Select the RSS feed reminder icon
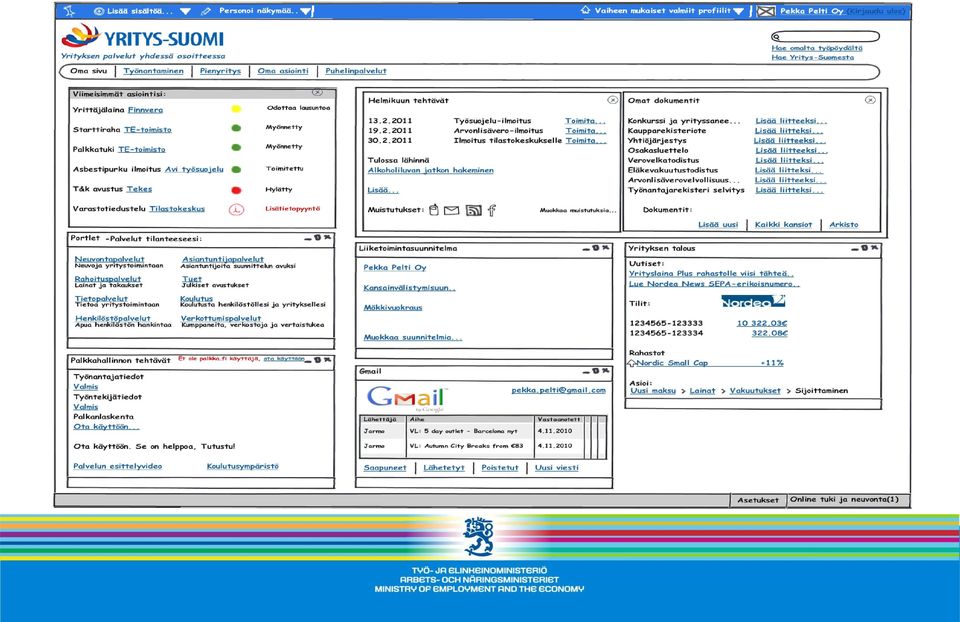The height and width of the screenshot is (622, 960). 473,211
